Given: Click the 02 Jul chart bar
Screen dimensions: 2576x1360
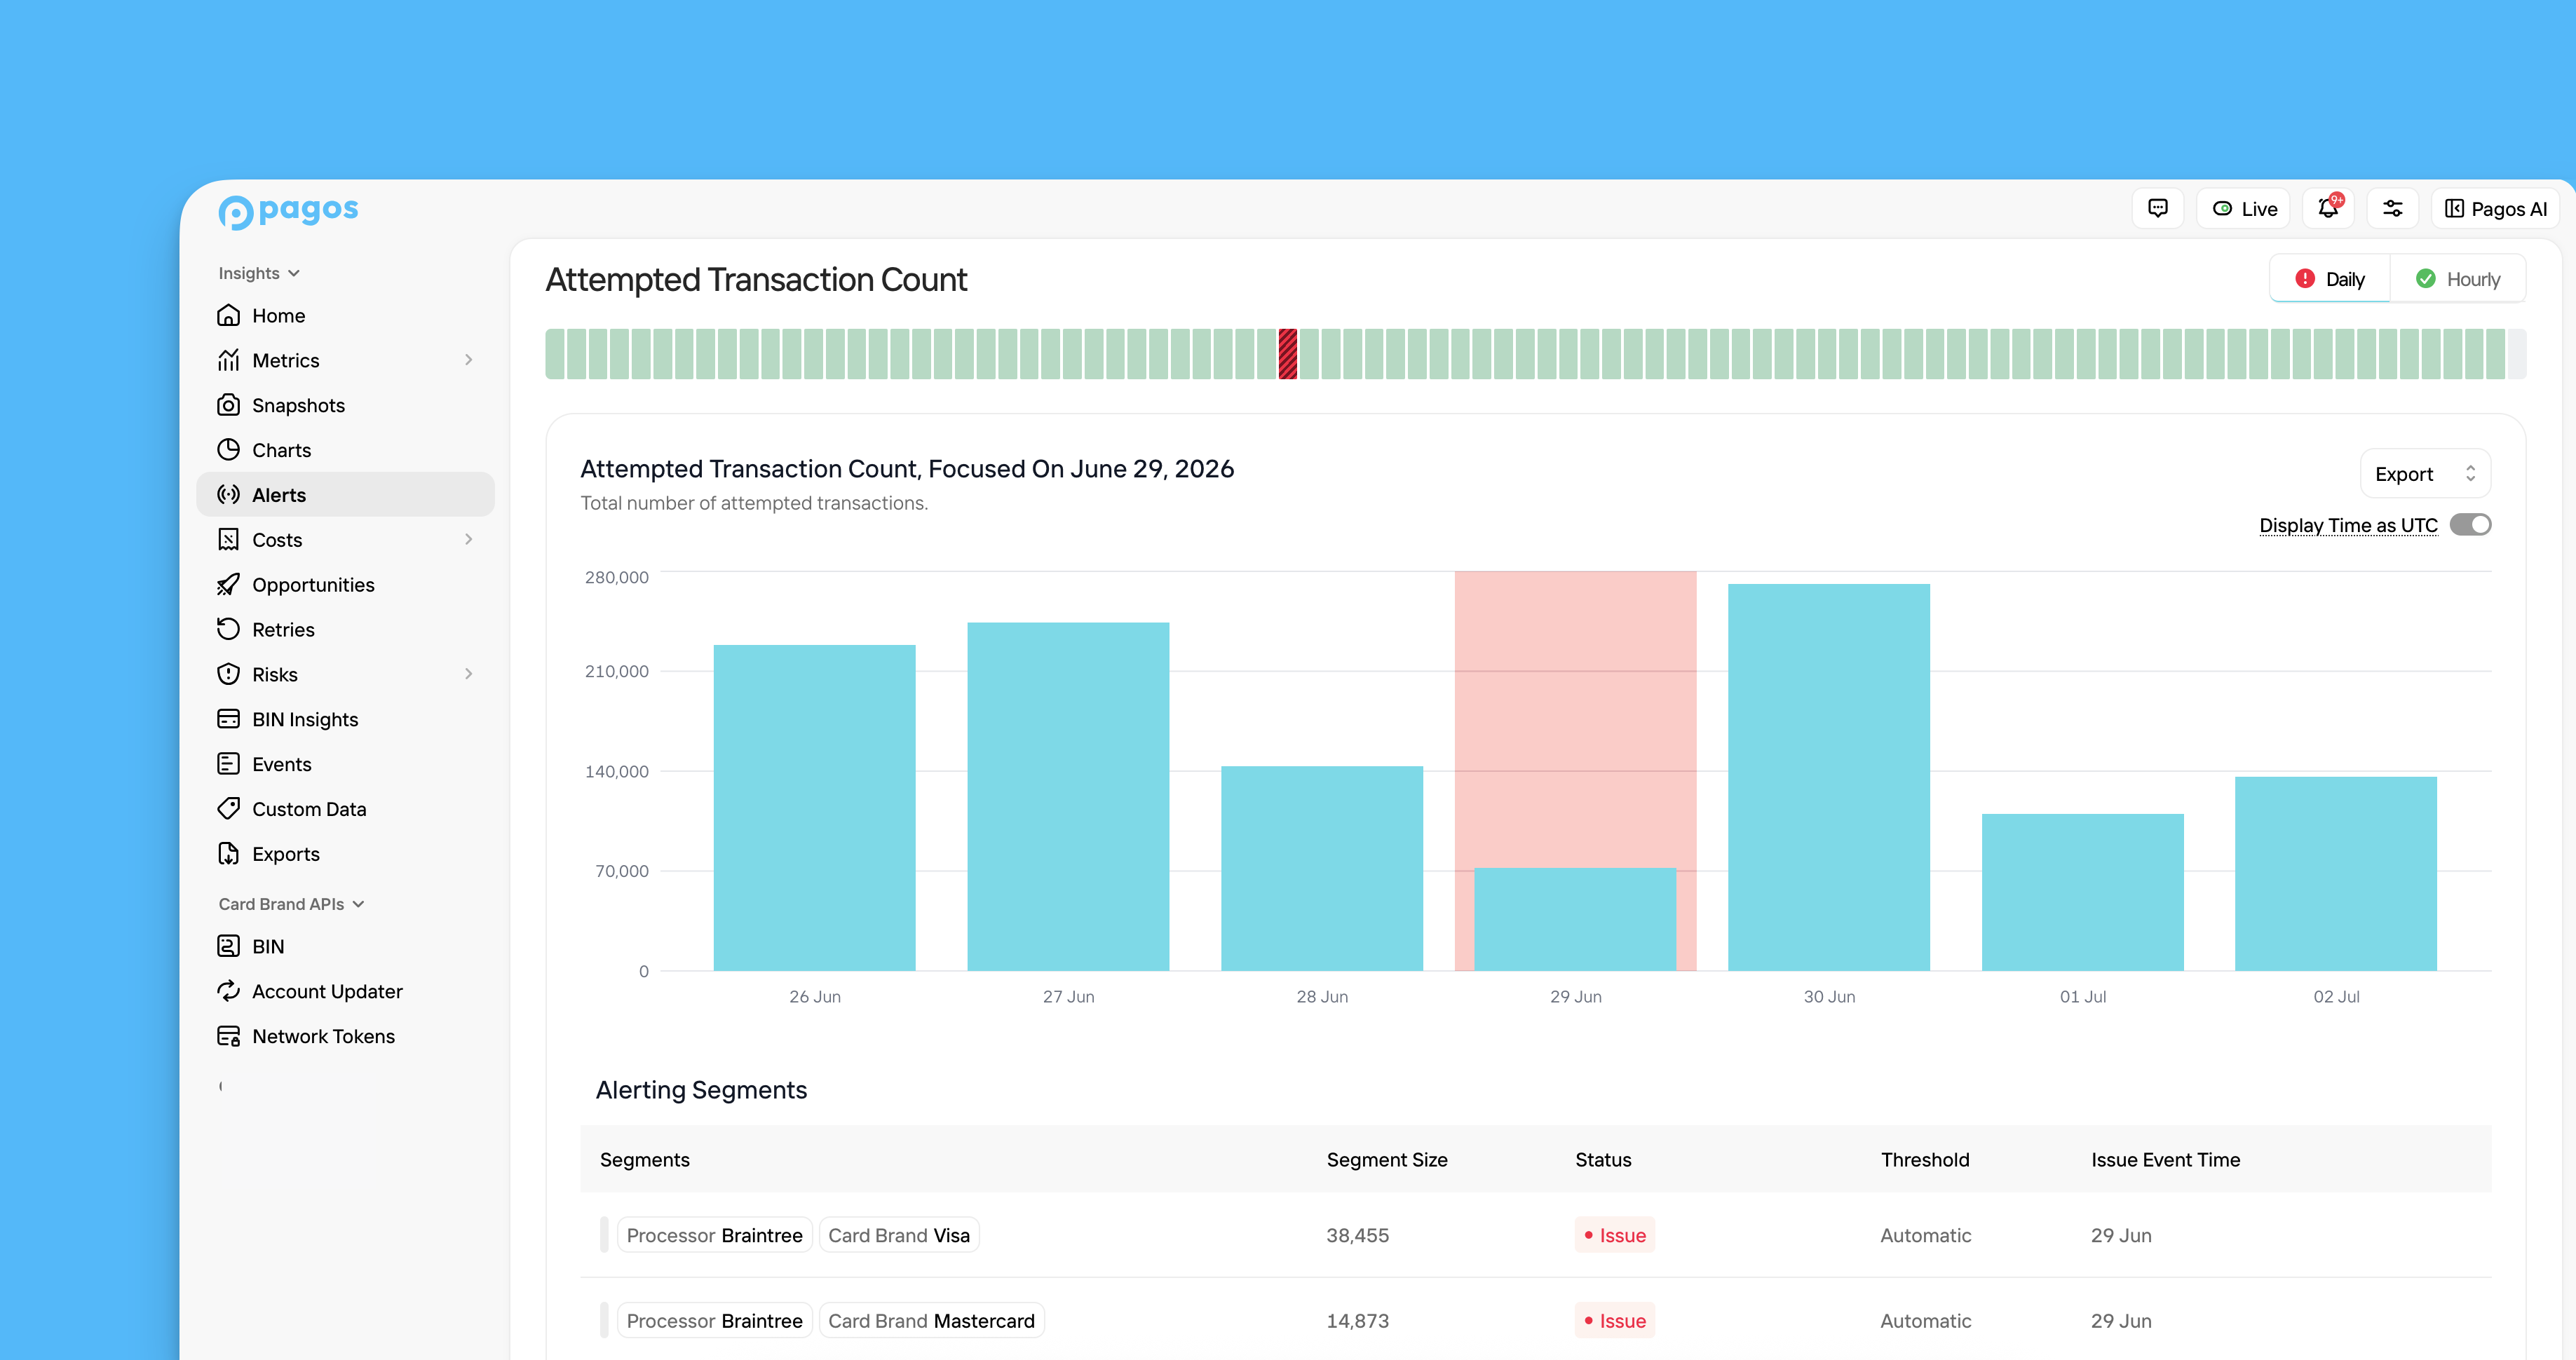Looking at the screenshot, I should (x=2336, y=874).
